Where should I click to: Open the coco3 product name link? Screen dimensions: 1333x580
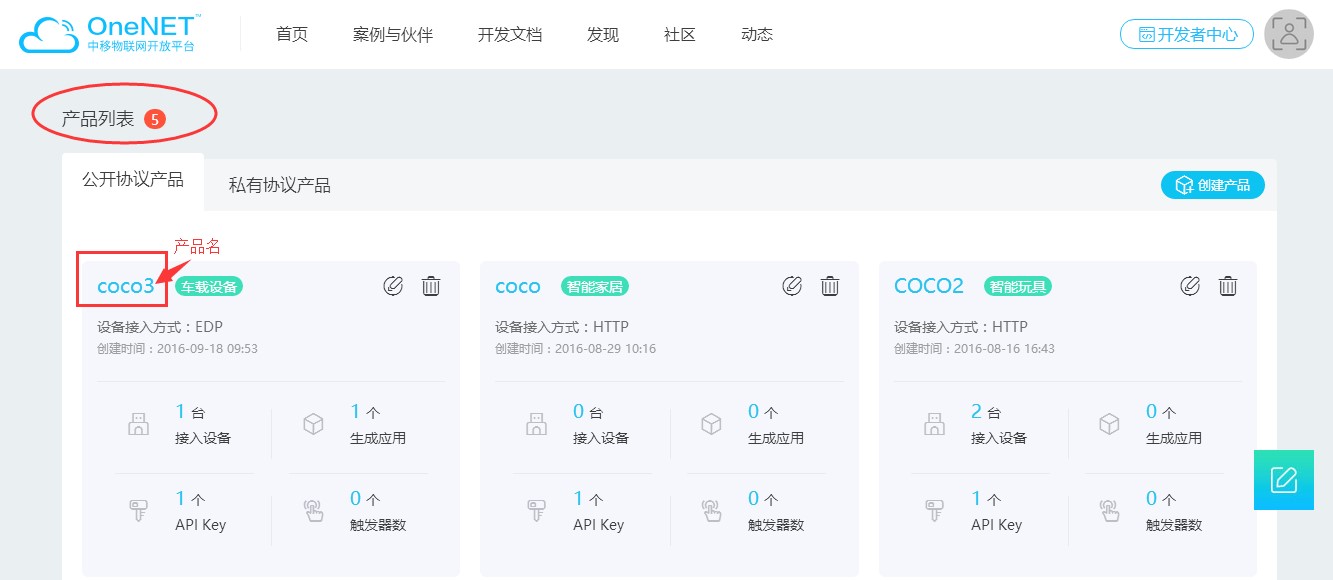pyautogui.click(x=126, y=287)
